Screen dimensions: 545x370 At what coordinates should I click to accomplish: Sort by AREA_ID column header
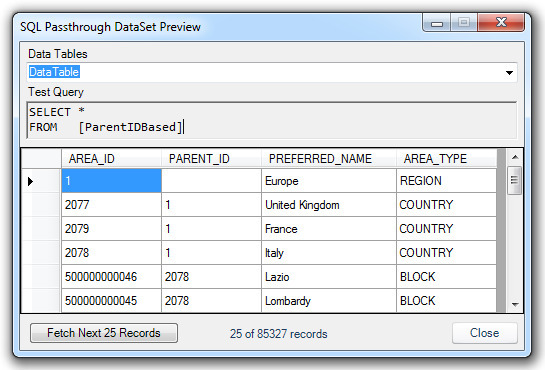(111, 159)
